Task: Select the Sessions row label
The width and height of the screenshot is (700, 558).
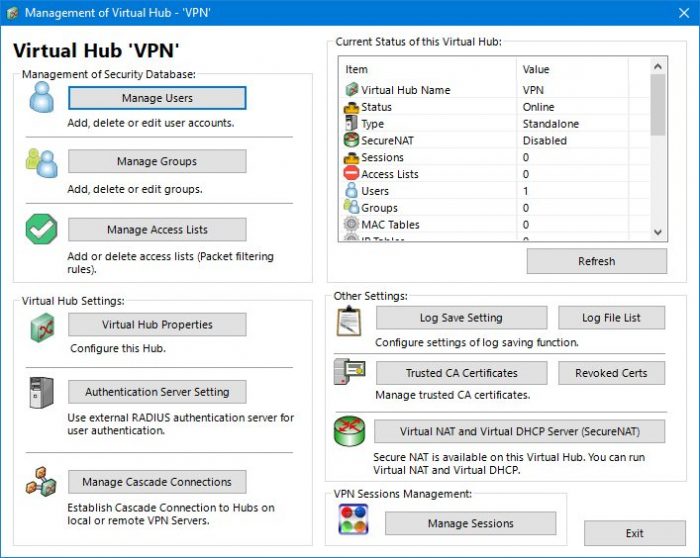Action: [382, 158]
